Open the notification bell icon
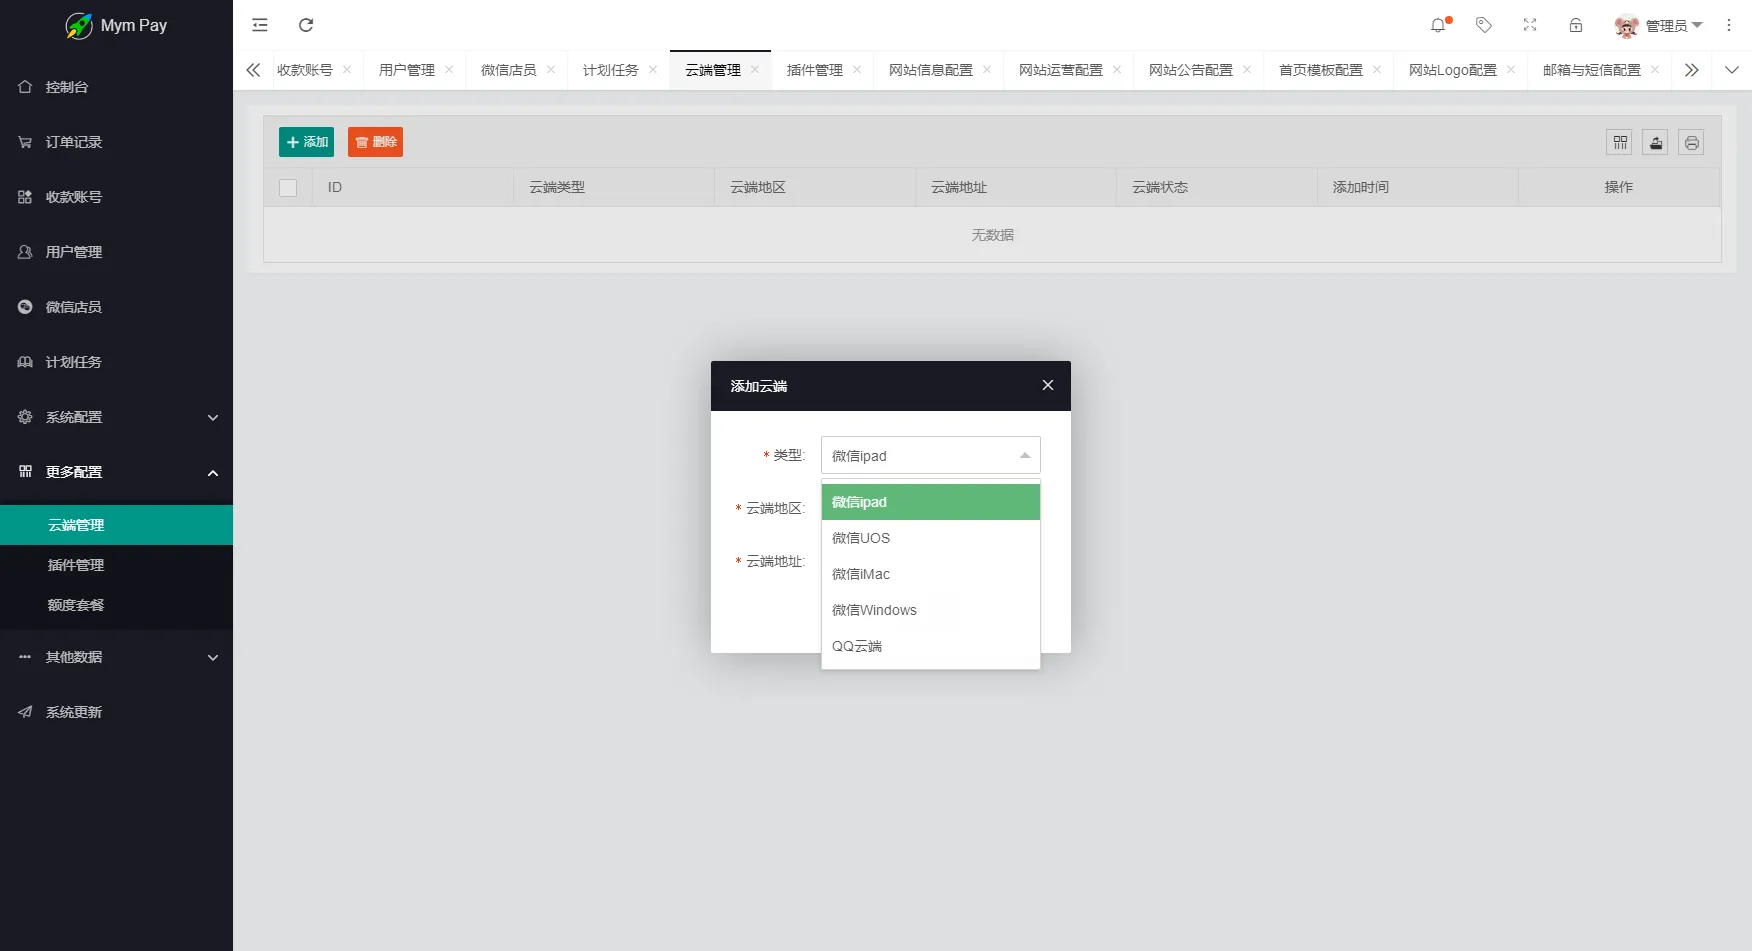The height and width of the screenshot is (951, 1752). point(1440,24)
